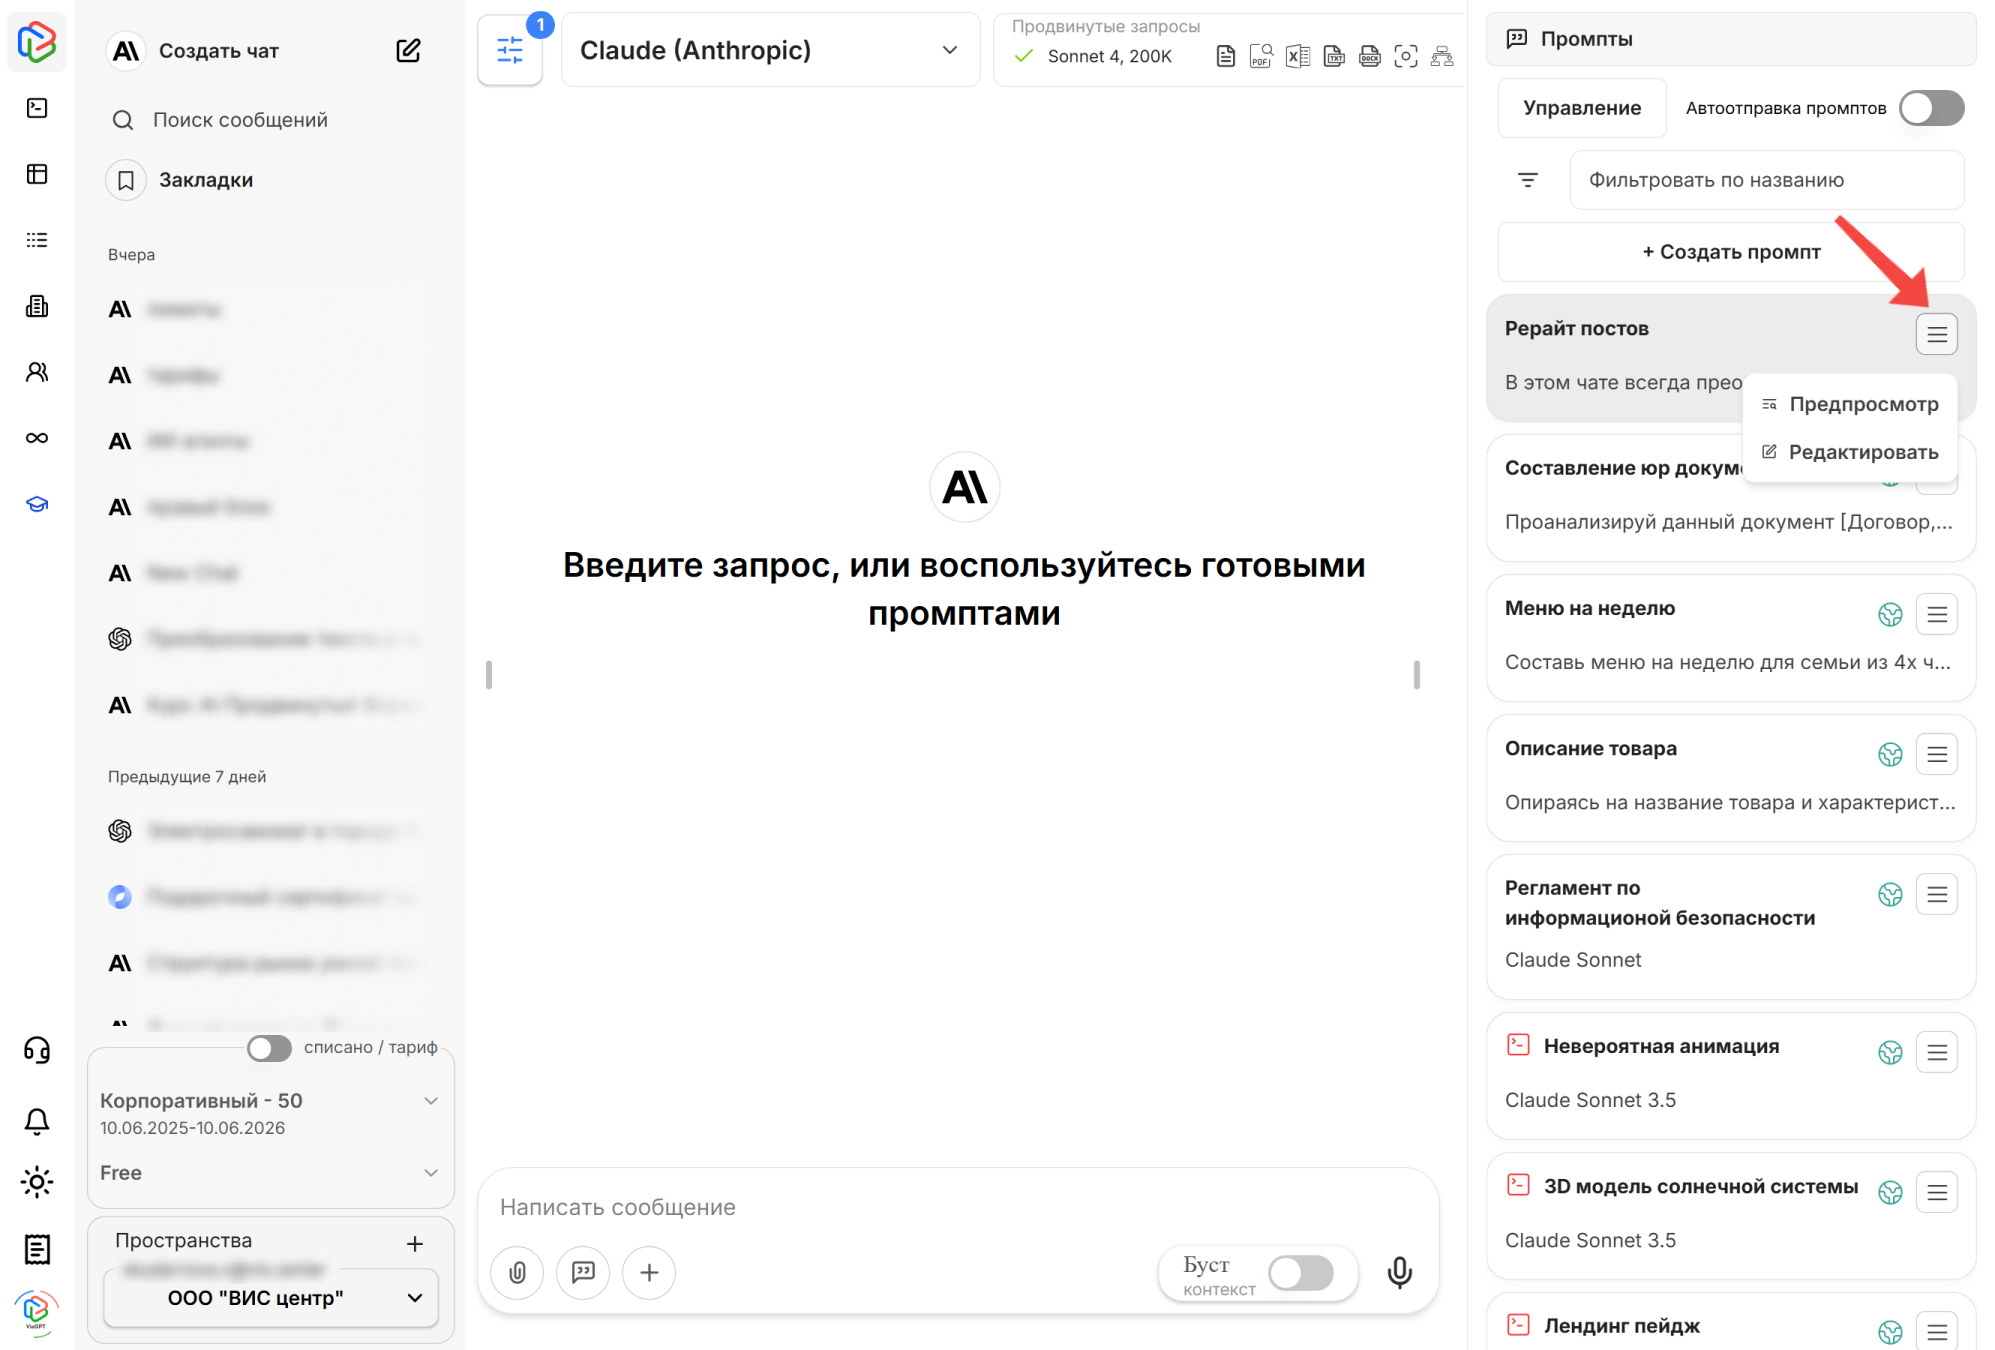Click the public globe icon on Меню на неделю

point(1890,614)
